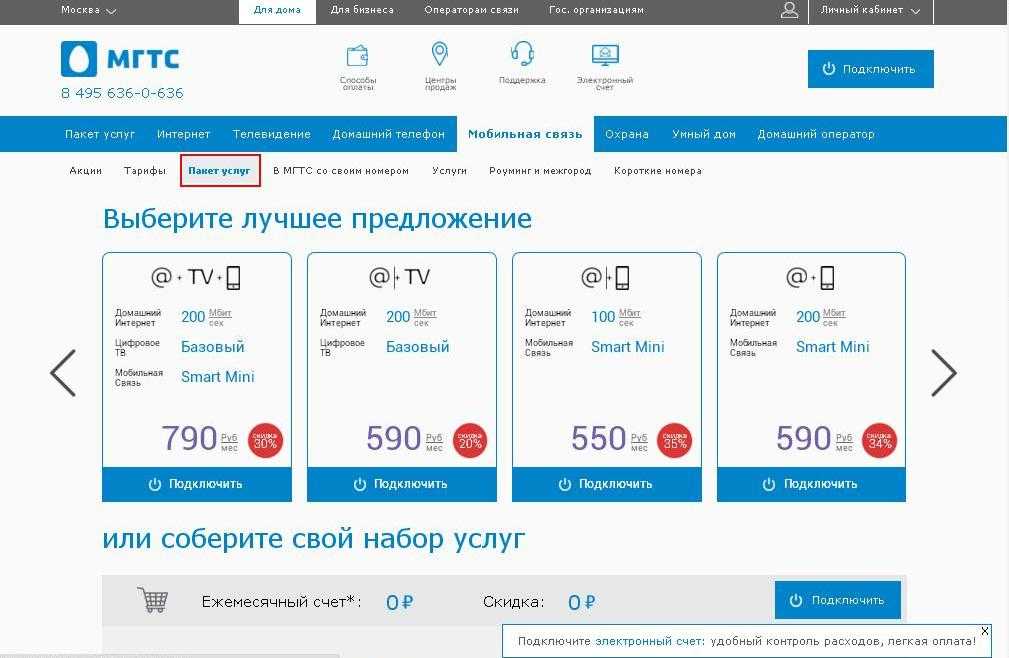This screenshot has height=658, width=1009.
Task: Open the Интернет menu
Action: tap(183, 134)
